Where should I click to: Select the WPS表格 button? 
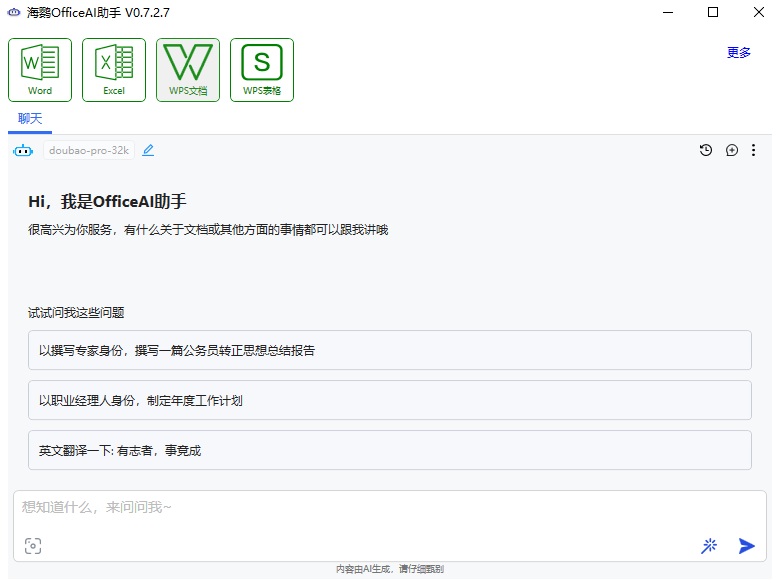click(x=261, y=70)
